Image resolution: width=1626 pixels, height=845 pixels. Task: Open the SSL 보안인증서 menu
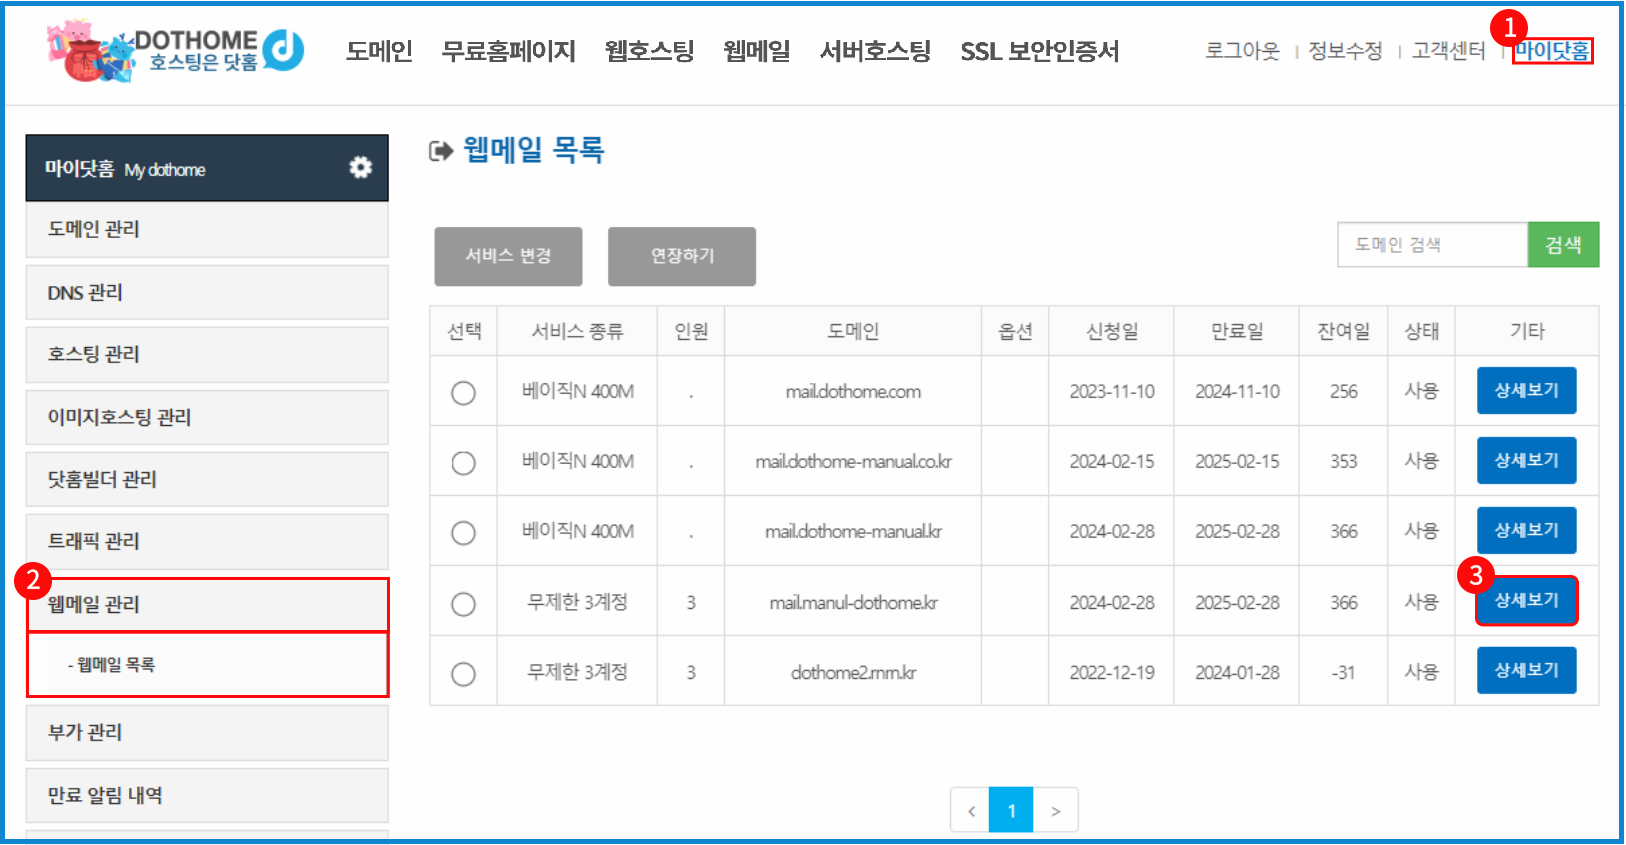click(x=1039, y=51)
